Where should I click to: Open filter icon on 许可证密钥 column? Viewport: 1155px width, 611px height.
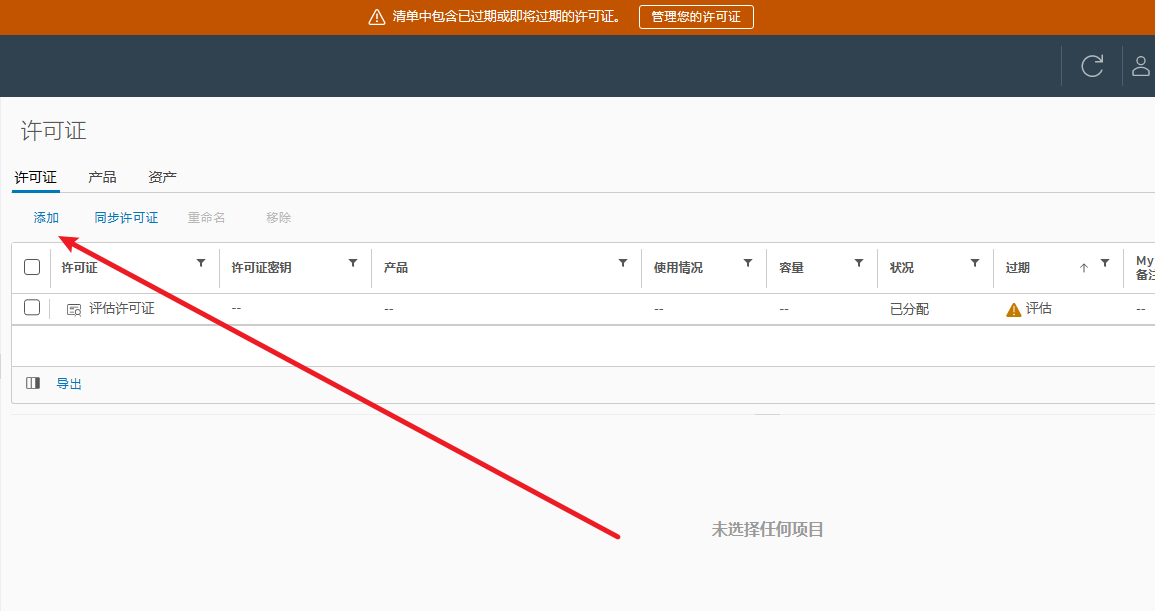[353, 263]
